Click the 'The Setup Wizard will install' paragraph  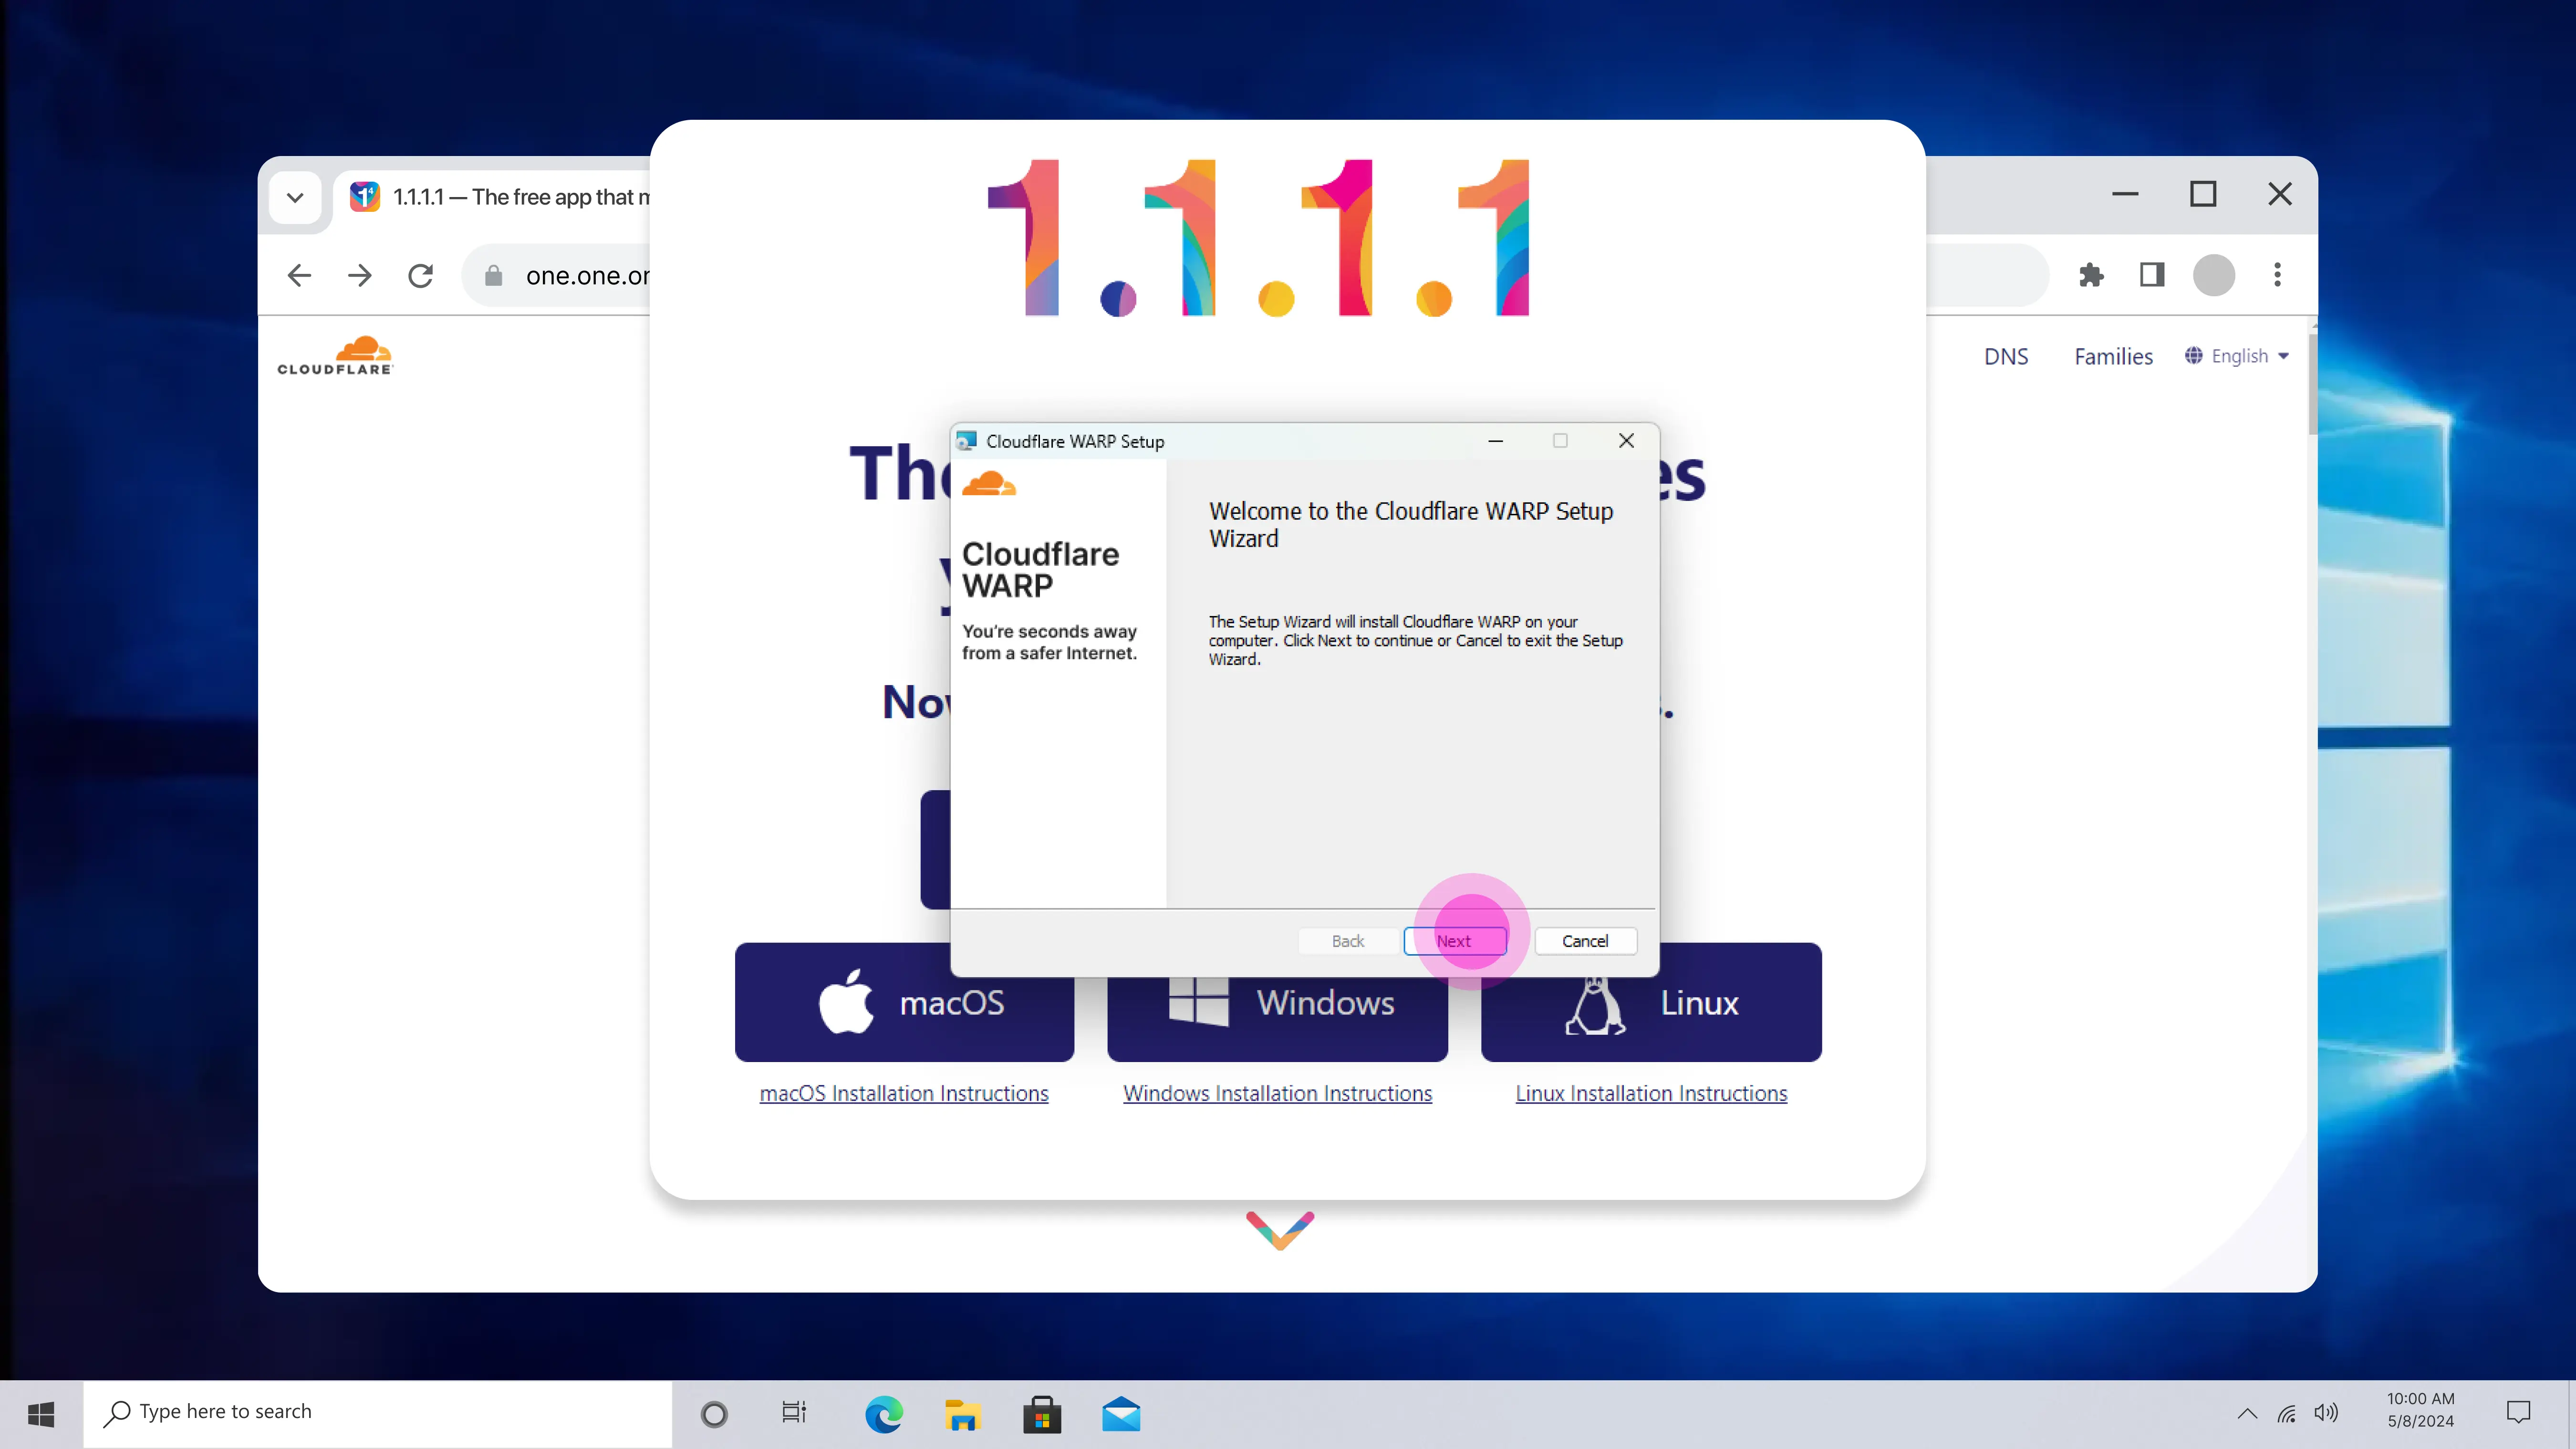pos(1415,640)
